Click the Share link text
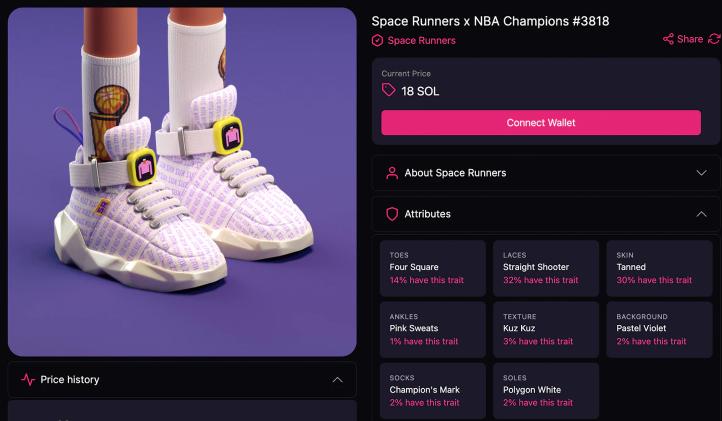 click(x=690, y=40)
